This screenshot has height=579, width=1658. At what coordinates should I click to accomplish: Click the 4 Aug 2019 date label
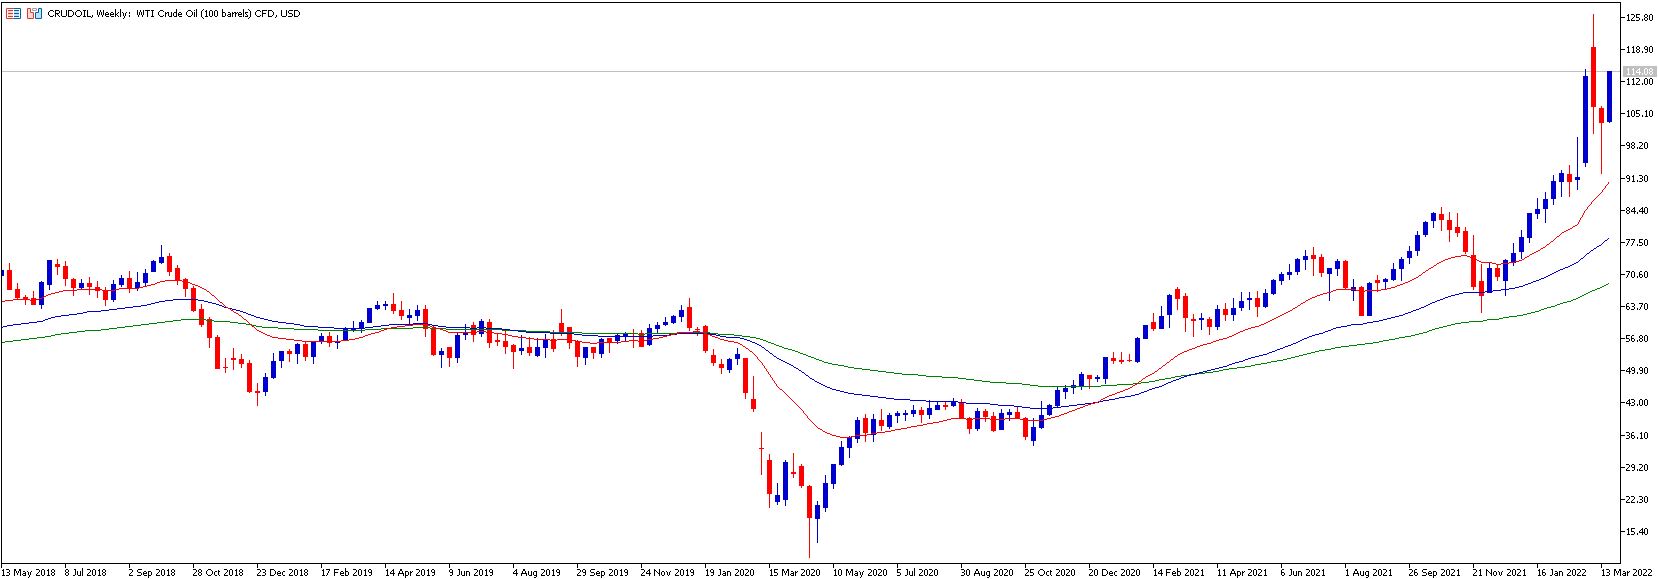(537, 573)
